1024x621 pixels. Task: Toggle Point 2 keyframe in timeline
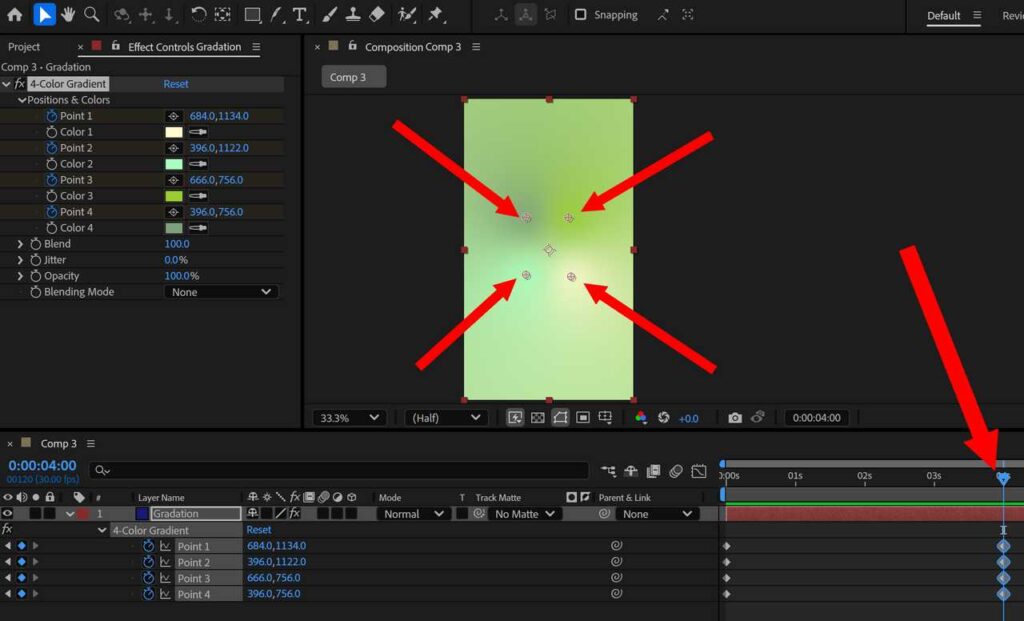(22, 562)
